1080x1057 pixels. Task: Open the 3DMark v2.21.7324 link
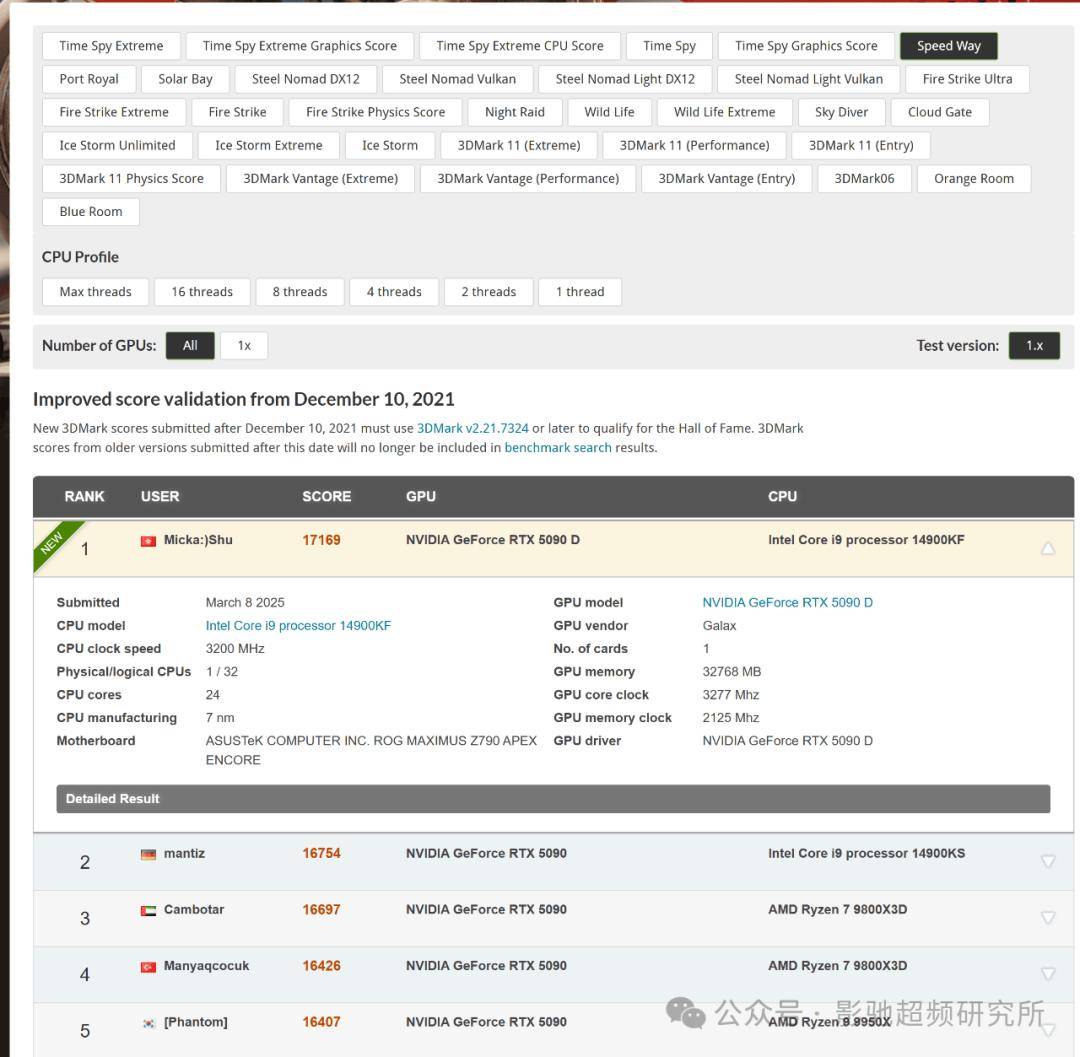472,428
